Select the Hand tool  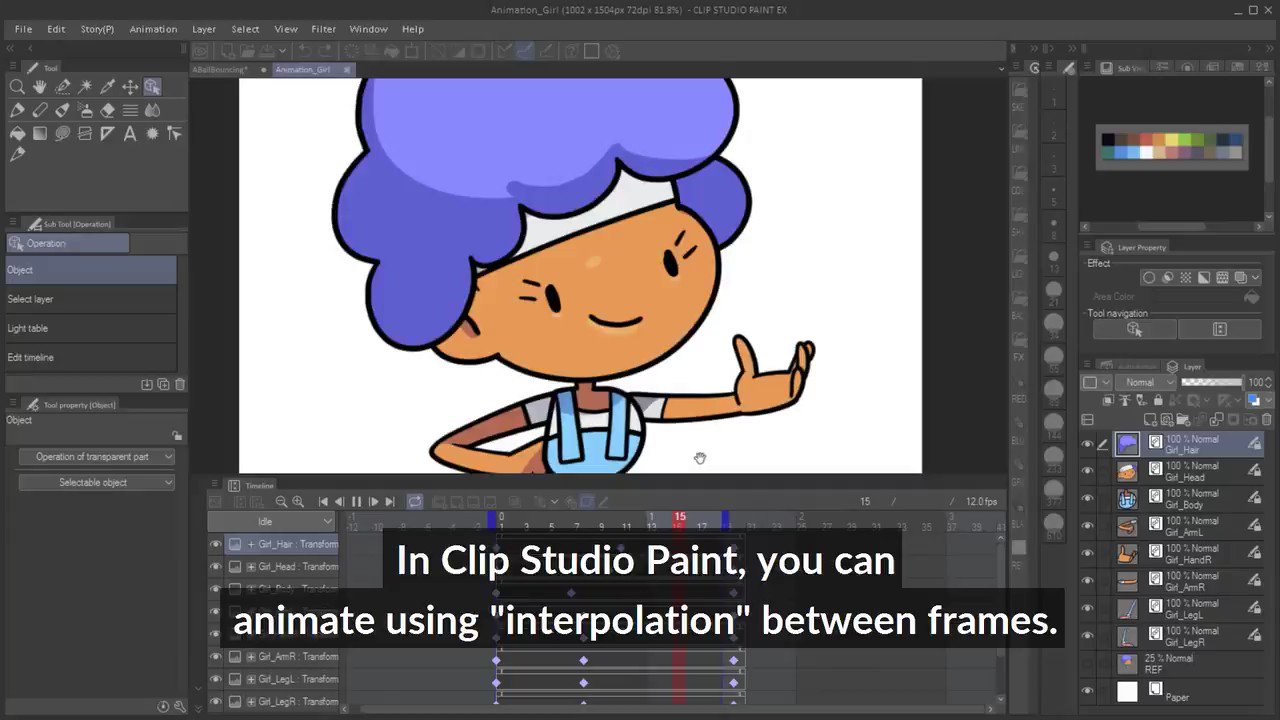pyautogui.click(x=40, y=86)
